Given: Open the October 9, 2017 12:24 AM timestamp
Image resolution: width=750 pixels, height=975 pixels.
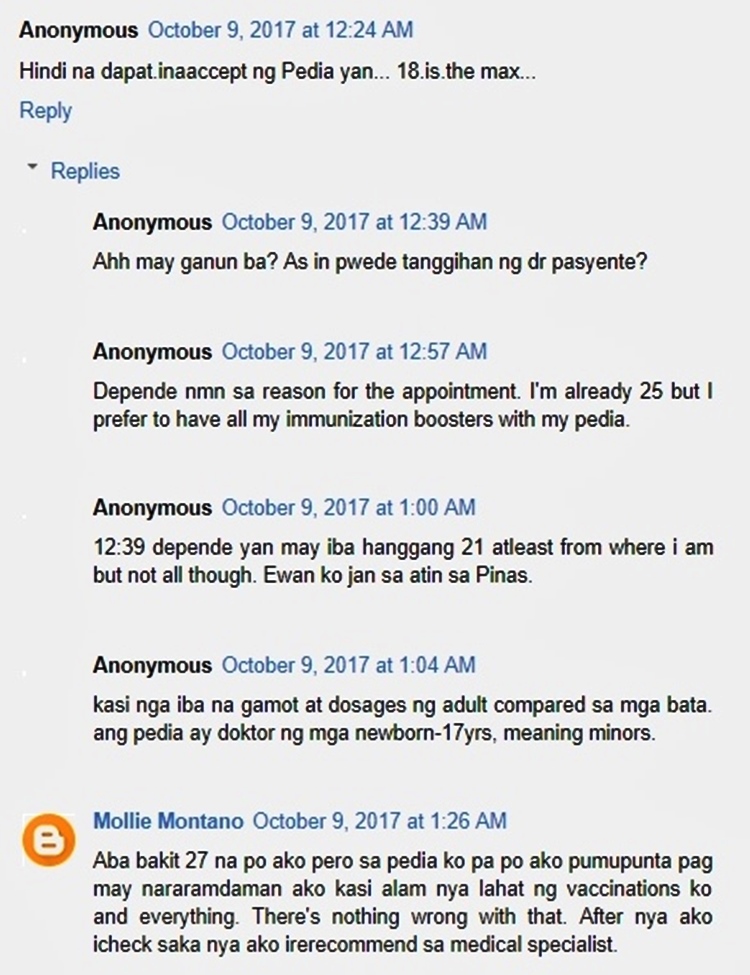Looking at the screenshot, I should 280,30.
